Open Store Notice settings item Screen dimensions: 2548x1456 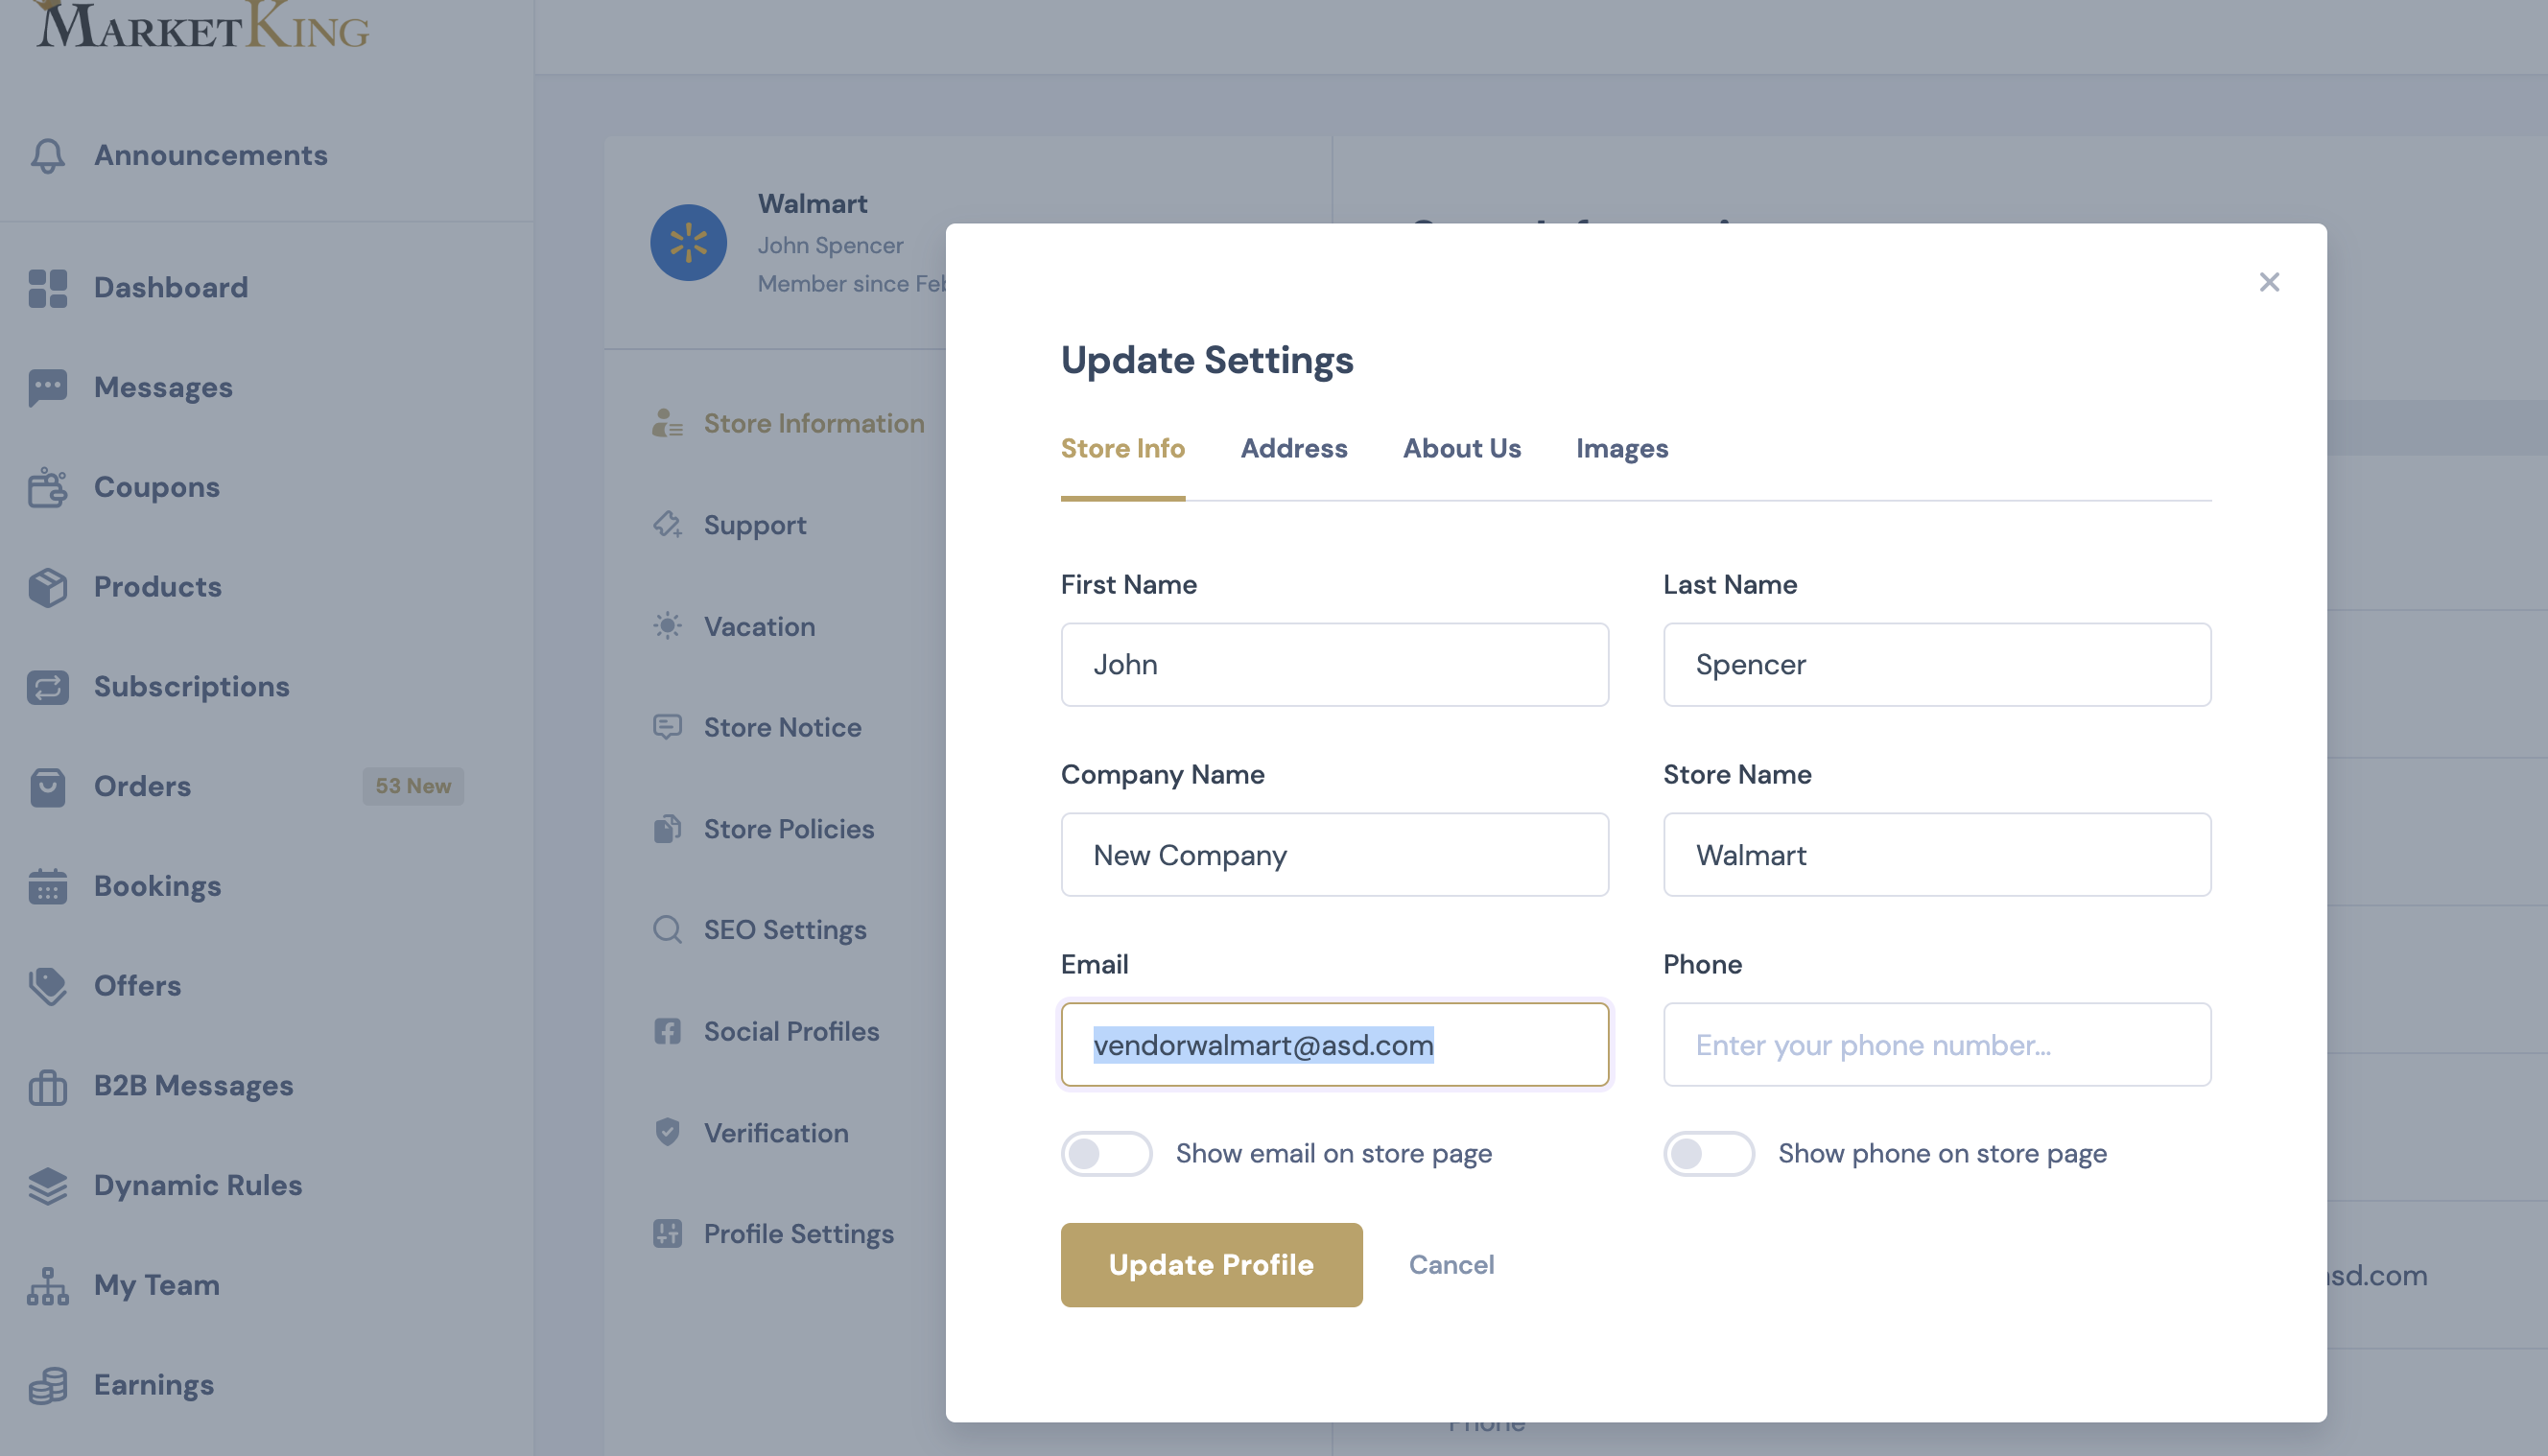point(757,728)
